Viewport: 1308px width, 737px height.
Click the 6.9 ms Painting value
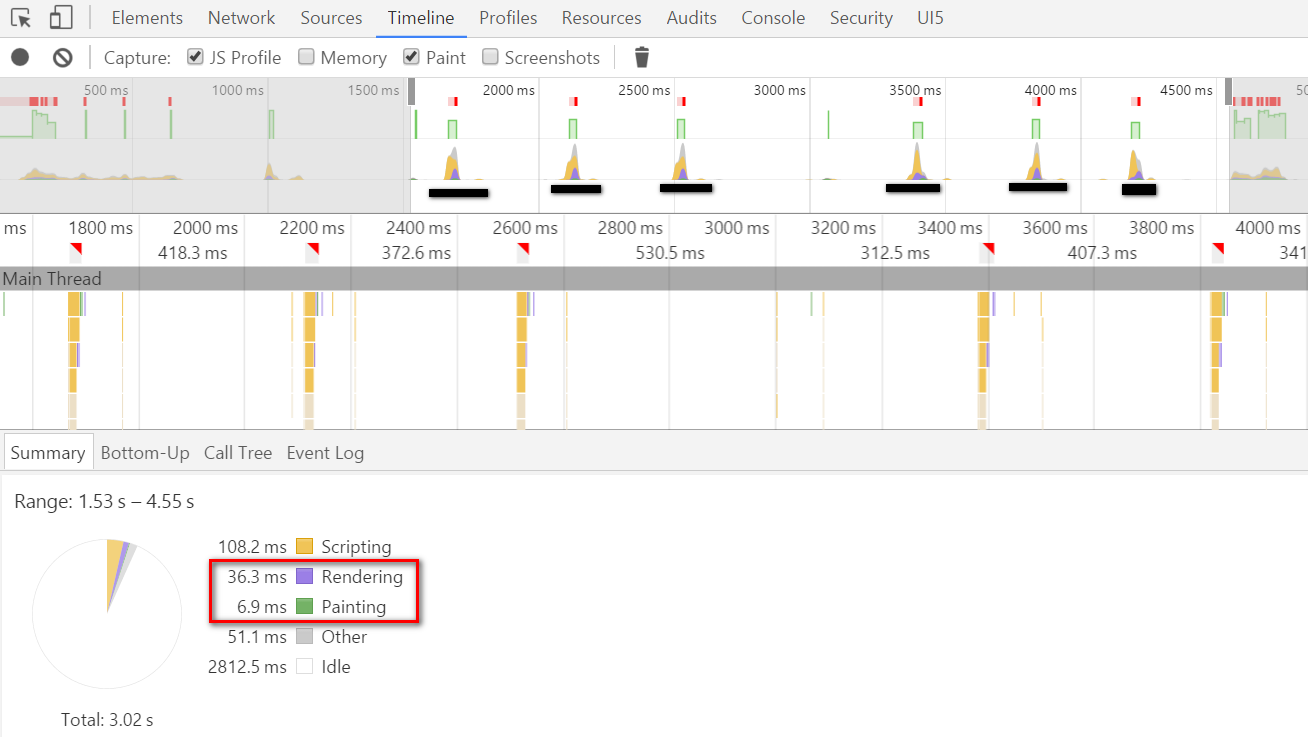262,607
